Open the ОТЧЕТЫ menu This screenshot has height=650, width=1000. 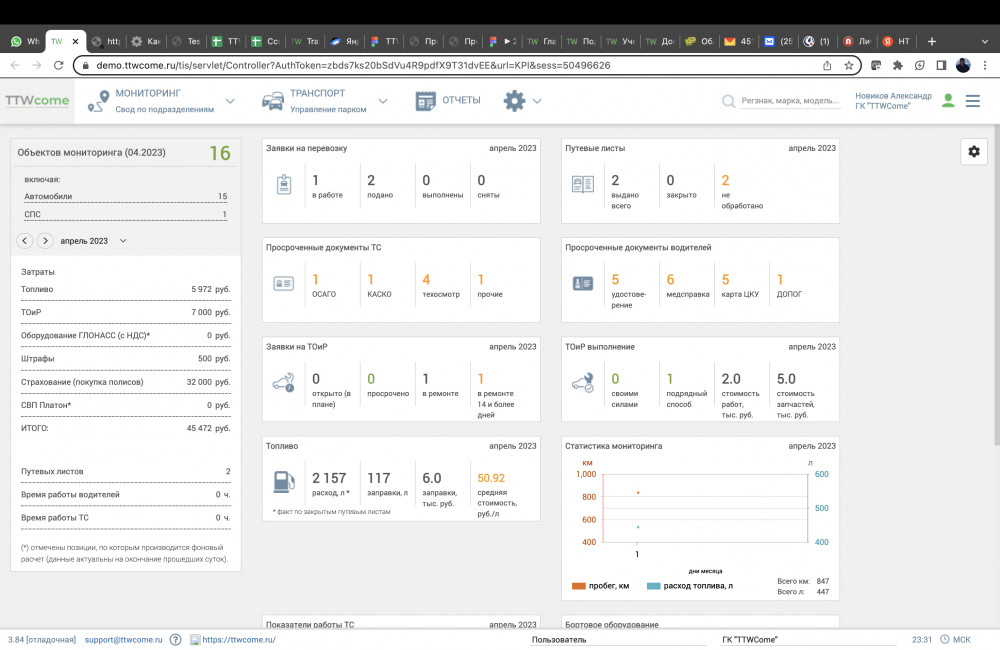pyautogui.click(x=448, y=101)
